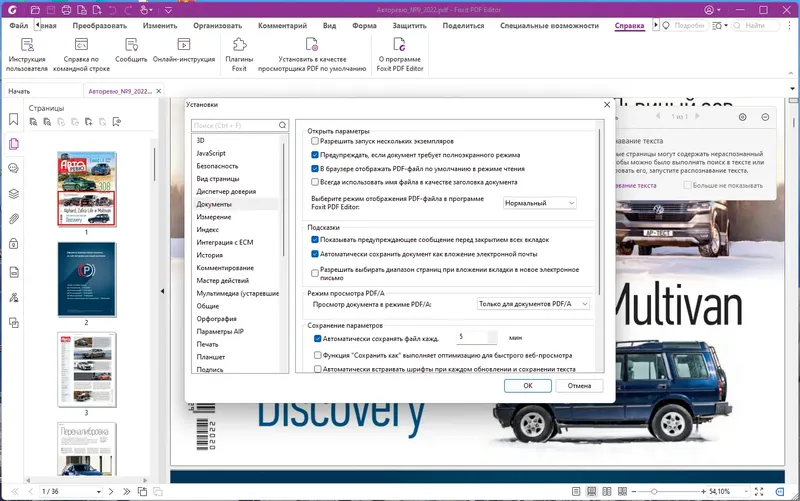Image resolution: width=800 pixels, height=501 pixels.
Task: Close the Авторевю_N9_2022 document tab
Action: (x=159, y=91)
